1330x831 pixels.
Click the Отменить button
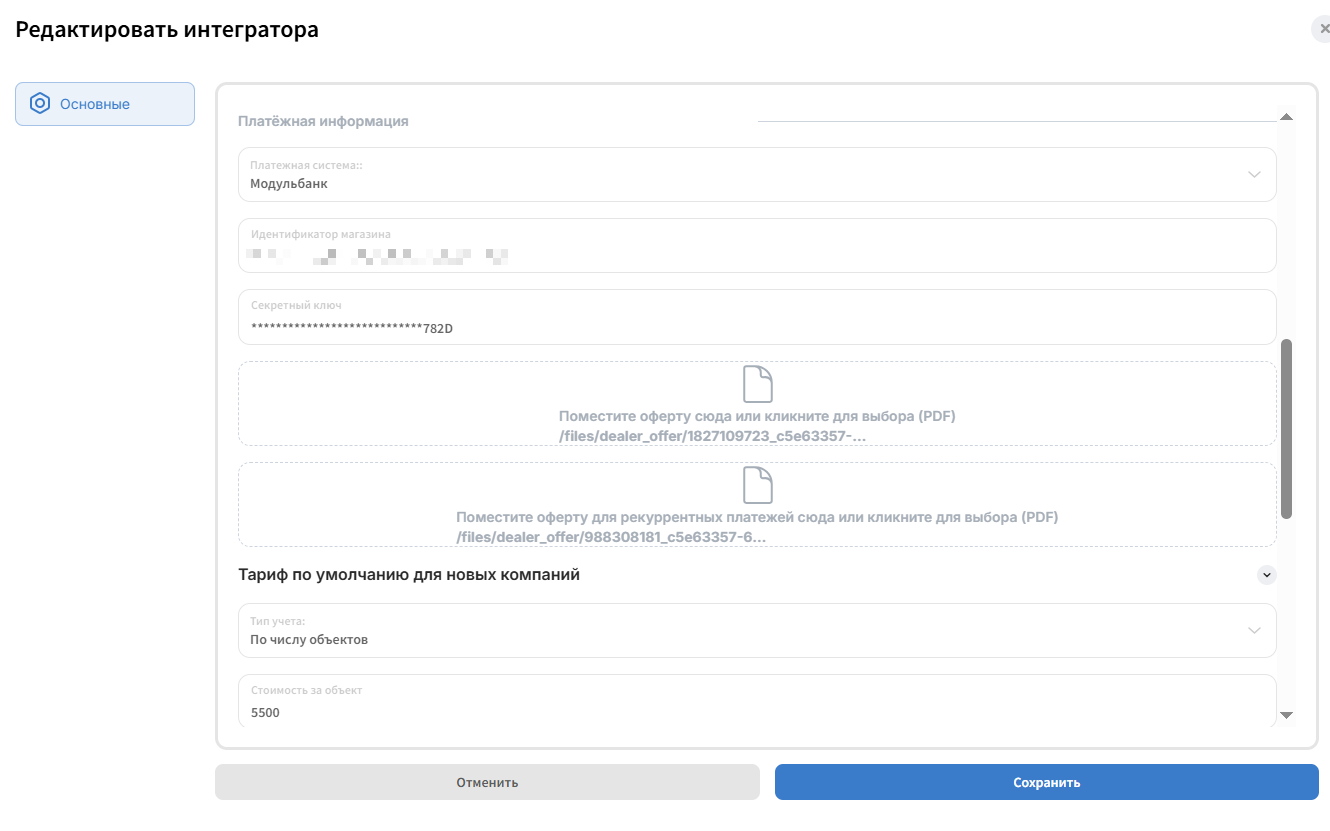point(487,782)
